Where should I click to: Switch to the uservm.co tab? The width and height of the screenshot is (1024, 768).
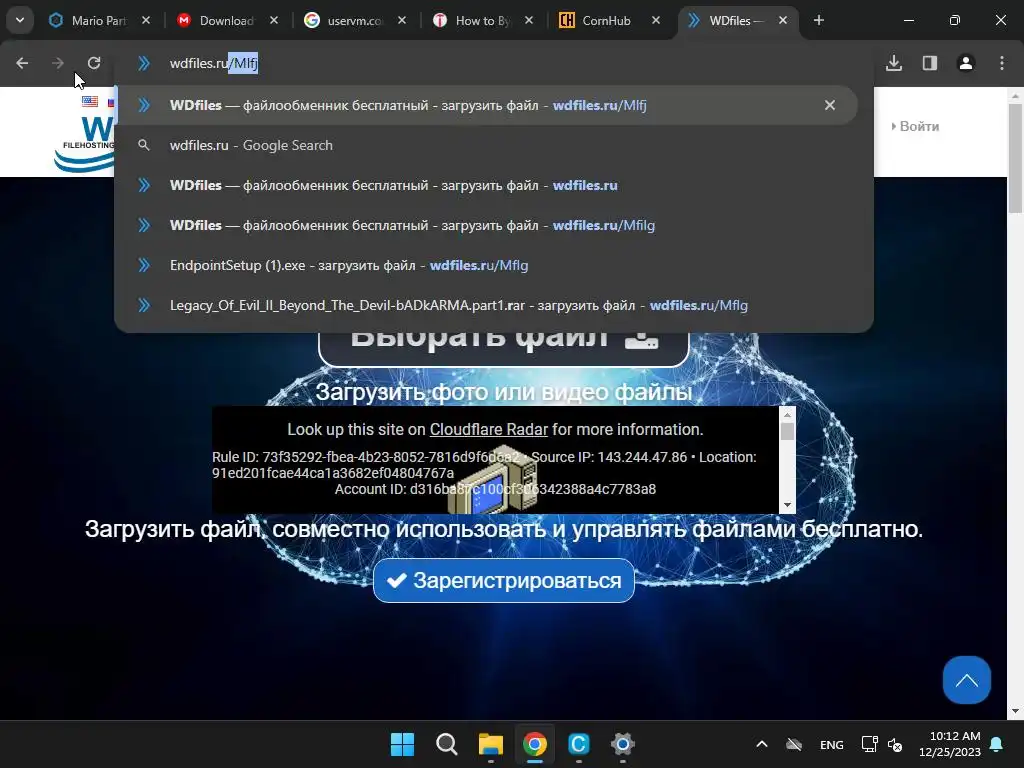coord(354,20)
